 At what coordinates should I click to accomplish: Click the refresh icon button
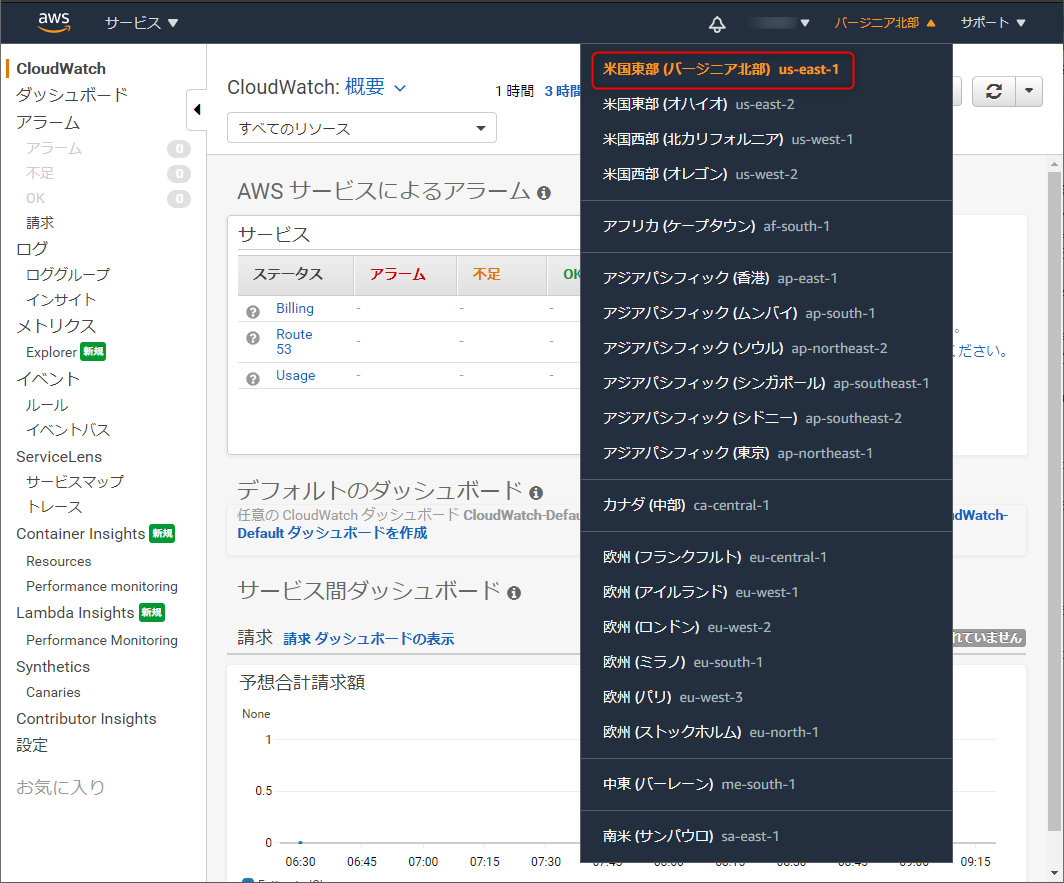pyautogui.click(x=994, y=91)
